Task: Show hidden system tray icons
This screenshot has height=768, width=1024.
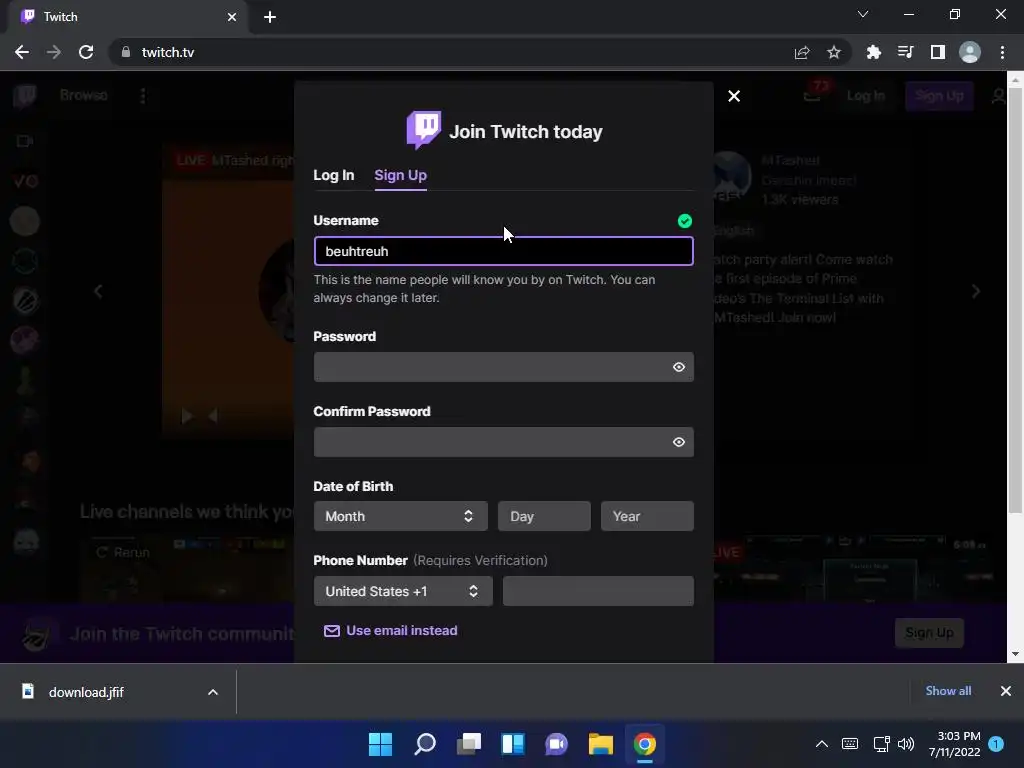Action: [822, 744]
